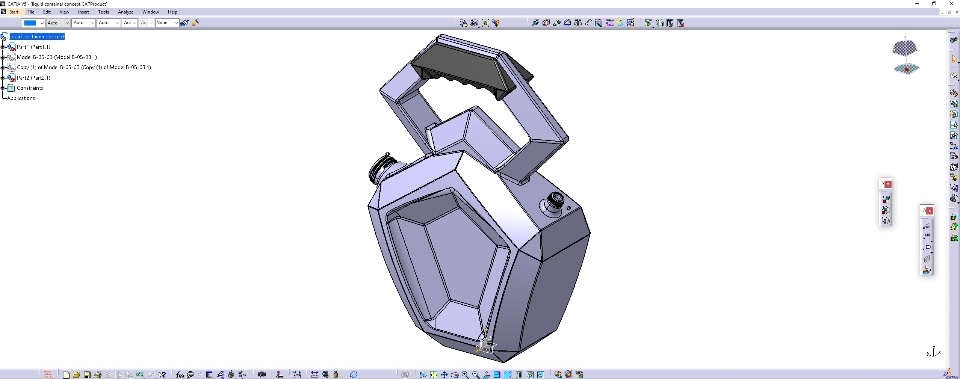This screenshot has width=960, height=379.
Task: Open the isometric quick view dropdown
Action: click(508, 374)
